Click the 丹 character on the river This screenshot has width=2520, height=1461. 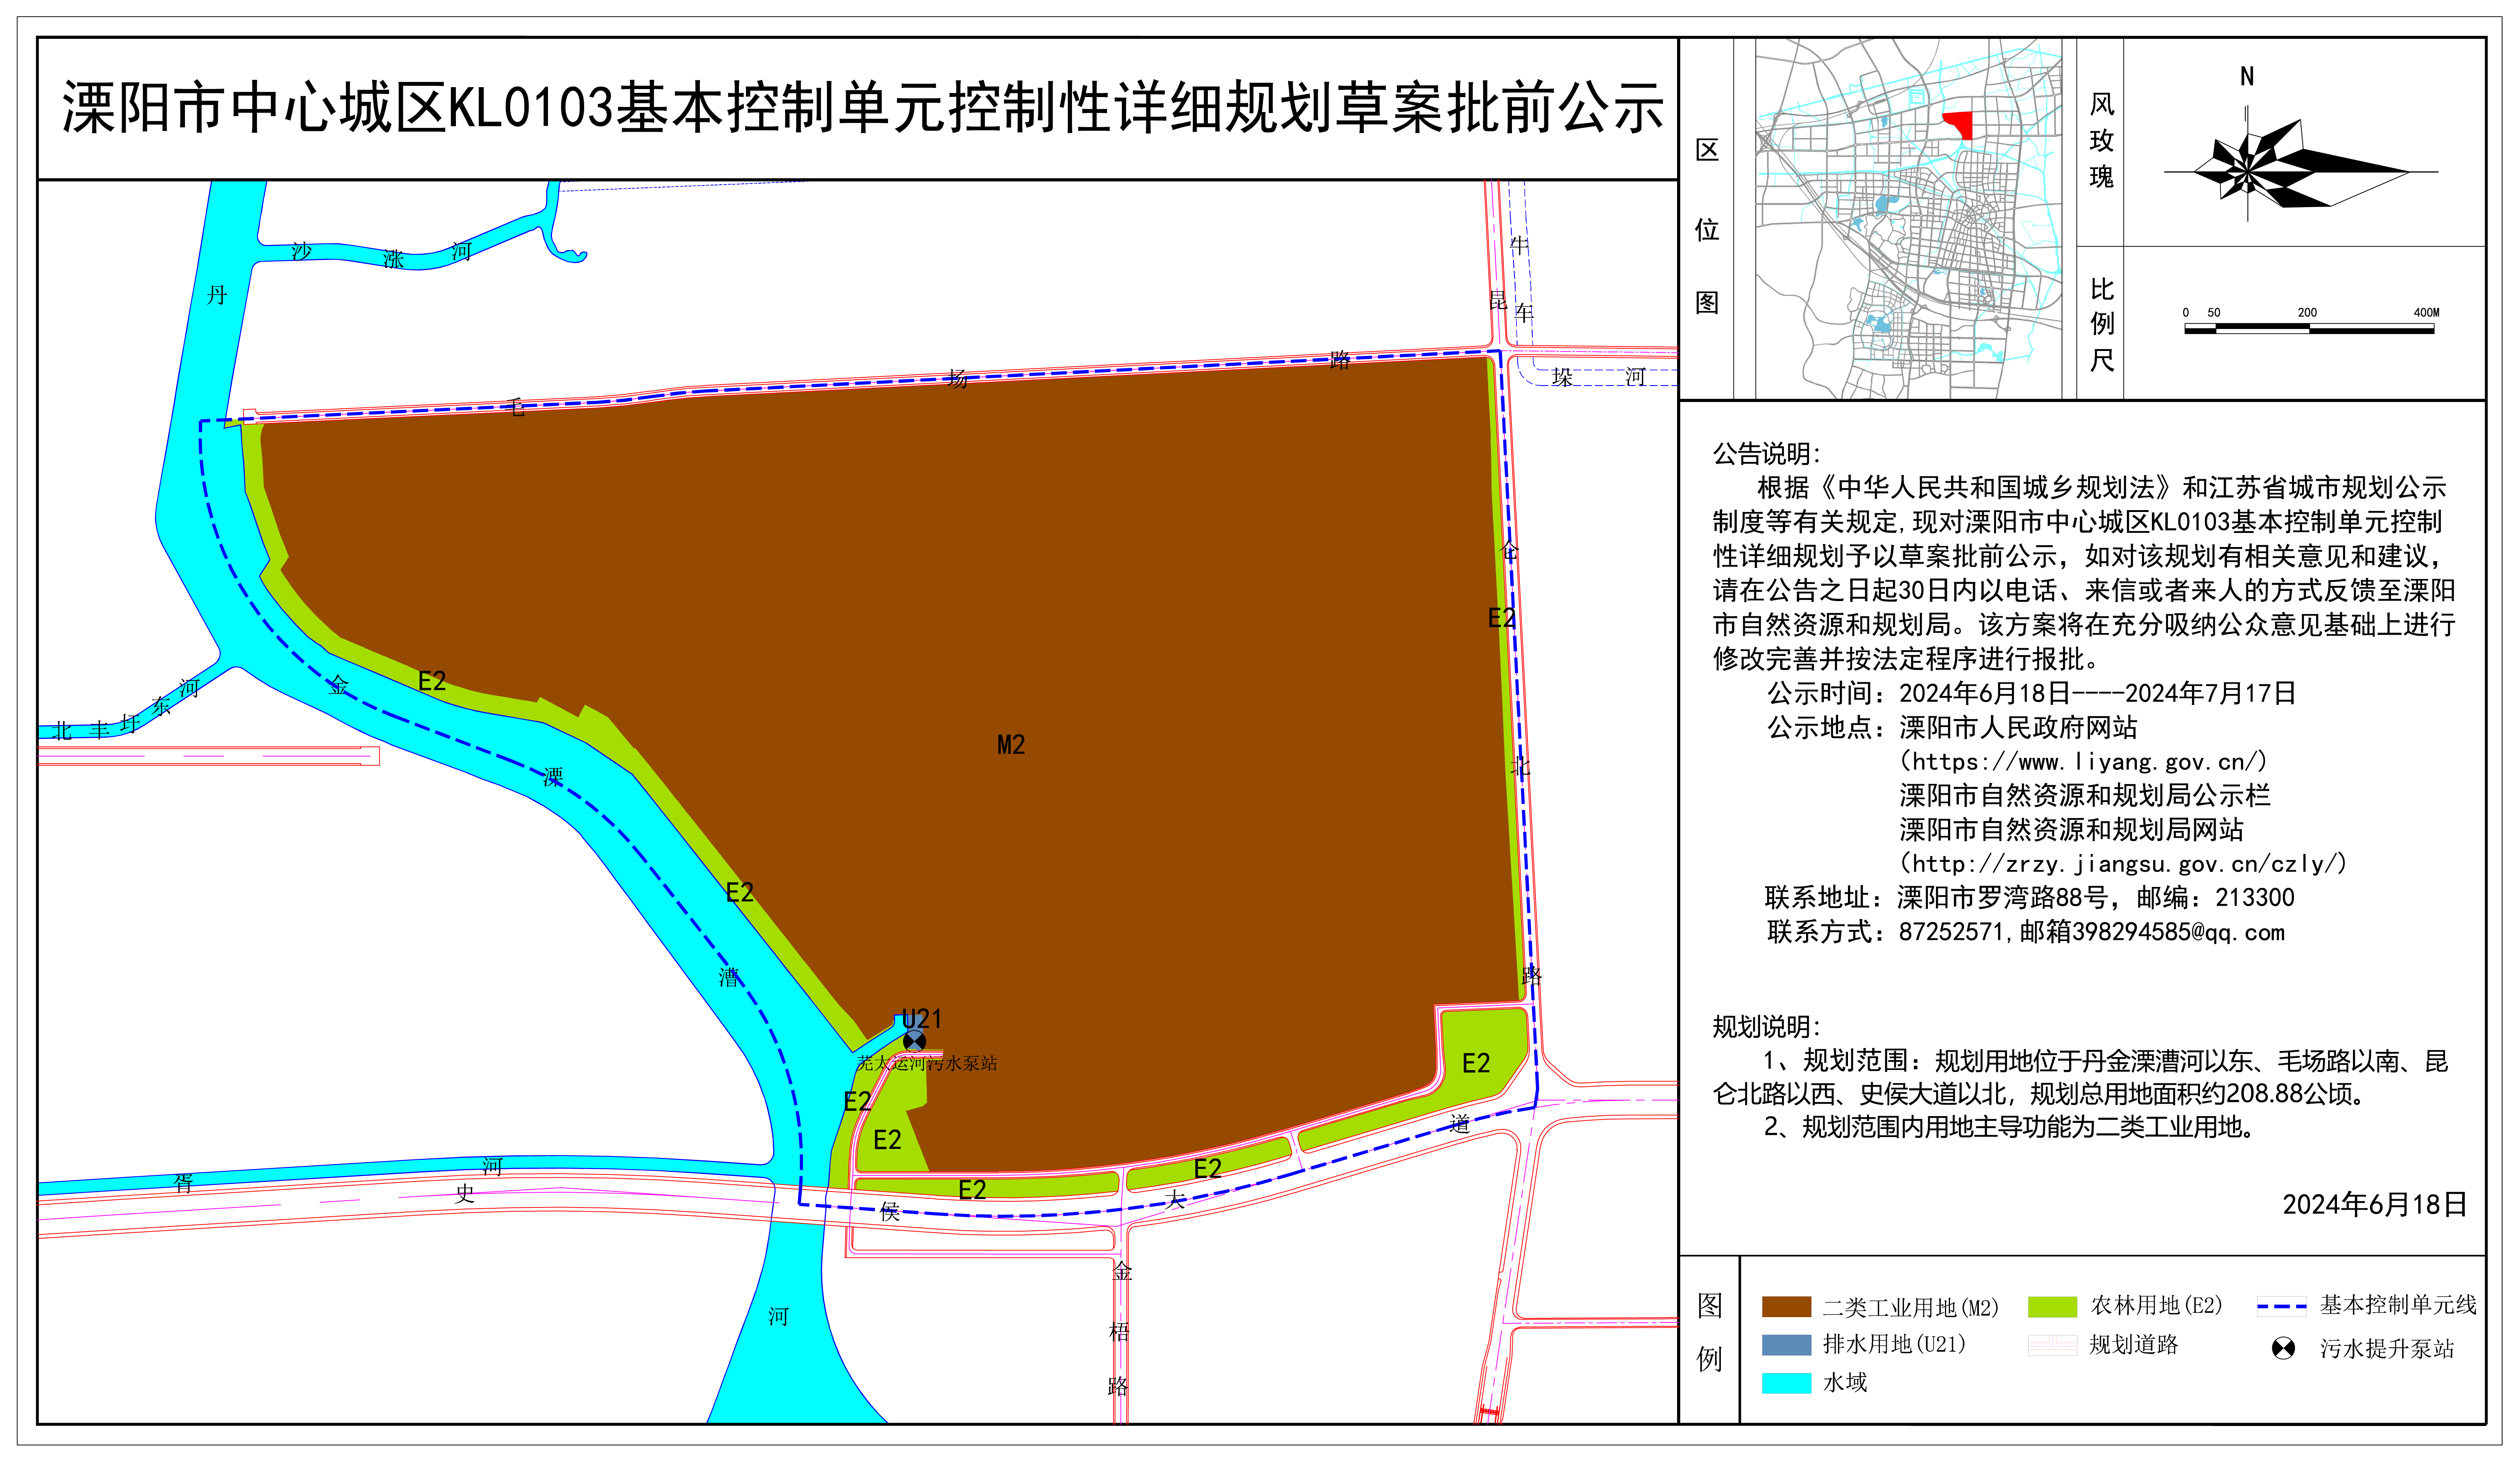tap(217, 295)
